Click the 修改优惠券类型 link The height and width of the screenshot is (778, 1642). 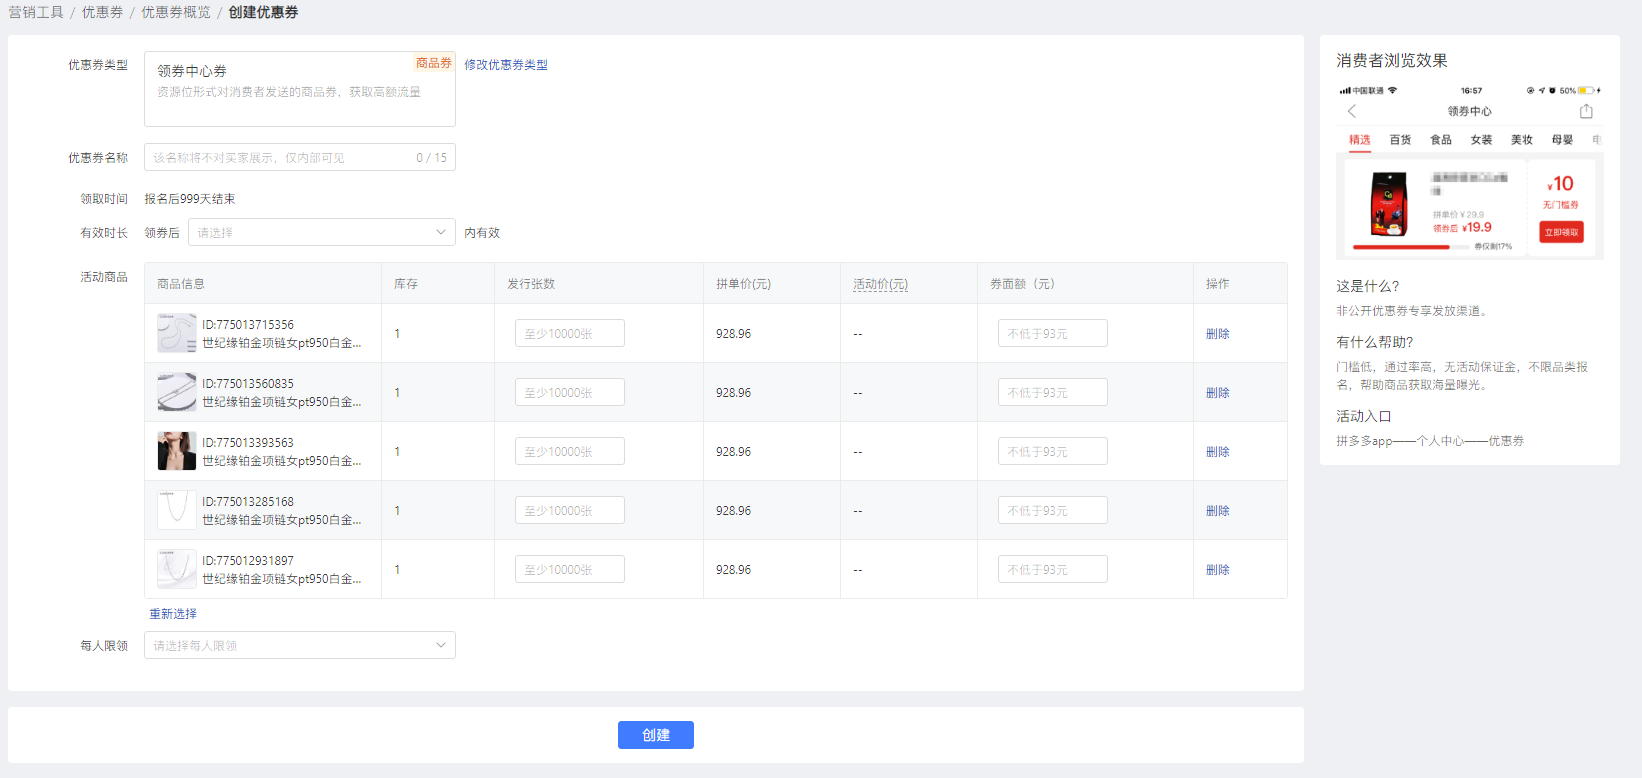point(505,65)
